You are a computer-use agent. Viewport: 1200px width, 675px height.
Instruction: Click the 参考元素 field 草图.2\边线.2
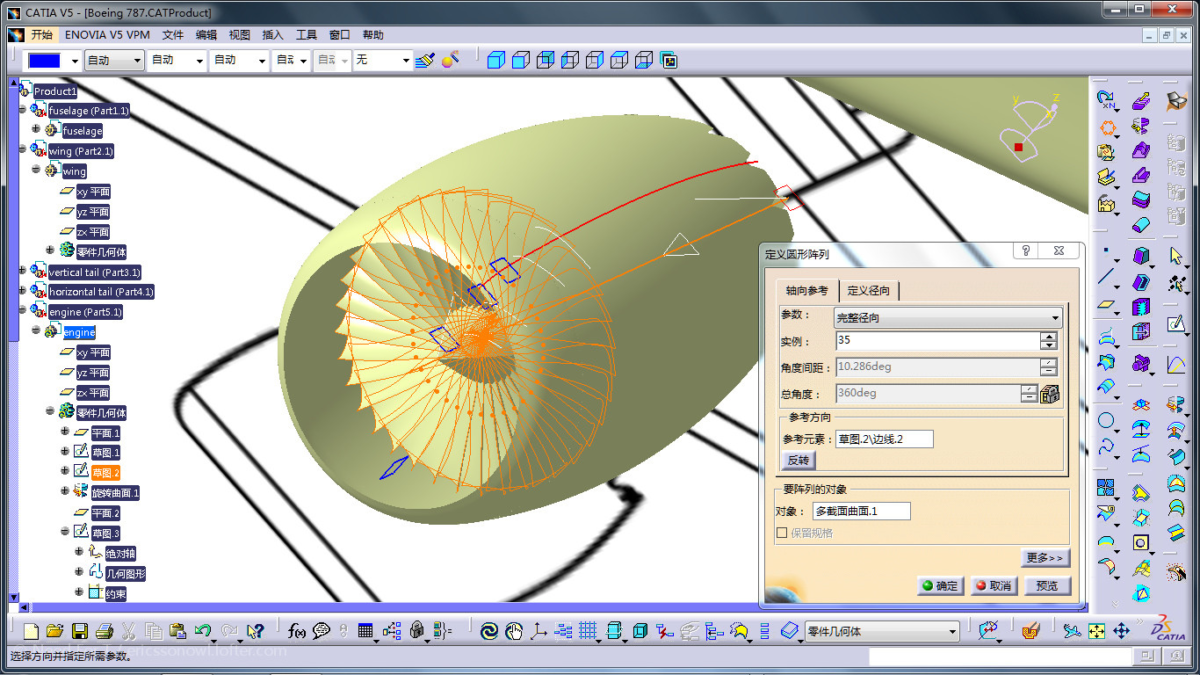(x=884, y=439)
